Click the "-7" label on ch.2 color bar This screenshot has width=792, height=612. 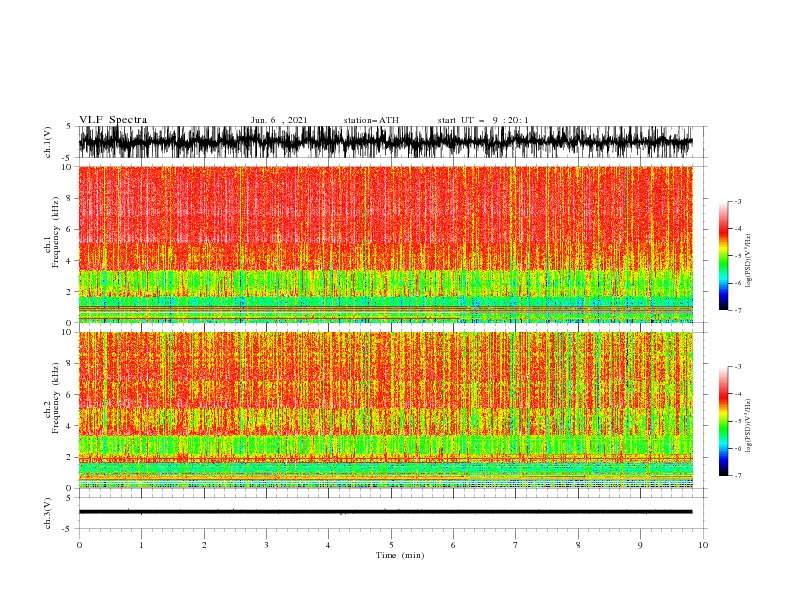(x=737, y=475)
